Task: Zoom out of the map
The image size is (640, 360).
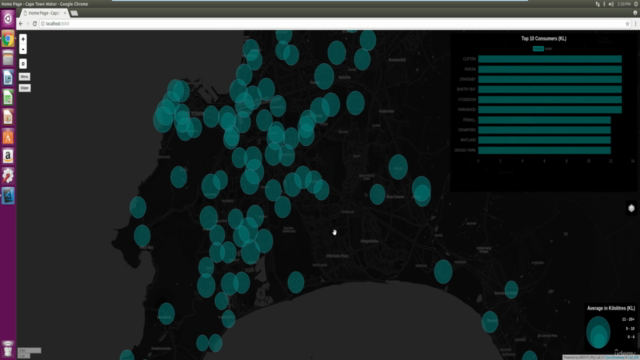Action: (x=23, y=49)
